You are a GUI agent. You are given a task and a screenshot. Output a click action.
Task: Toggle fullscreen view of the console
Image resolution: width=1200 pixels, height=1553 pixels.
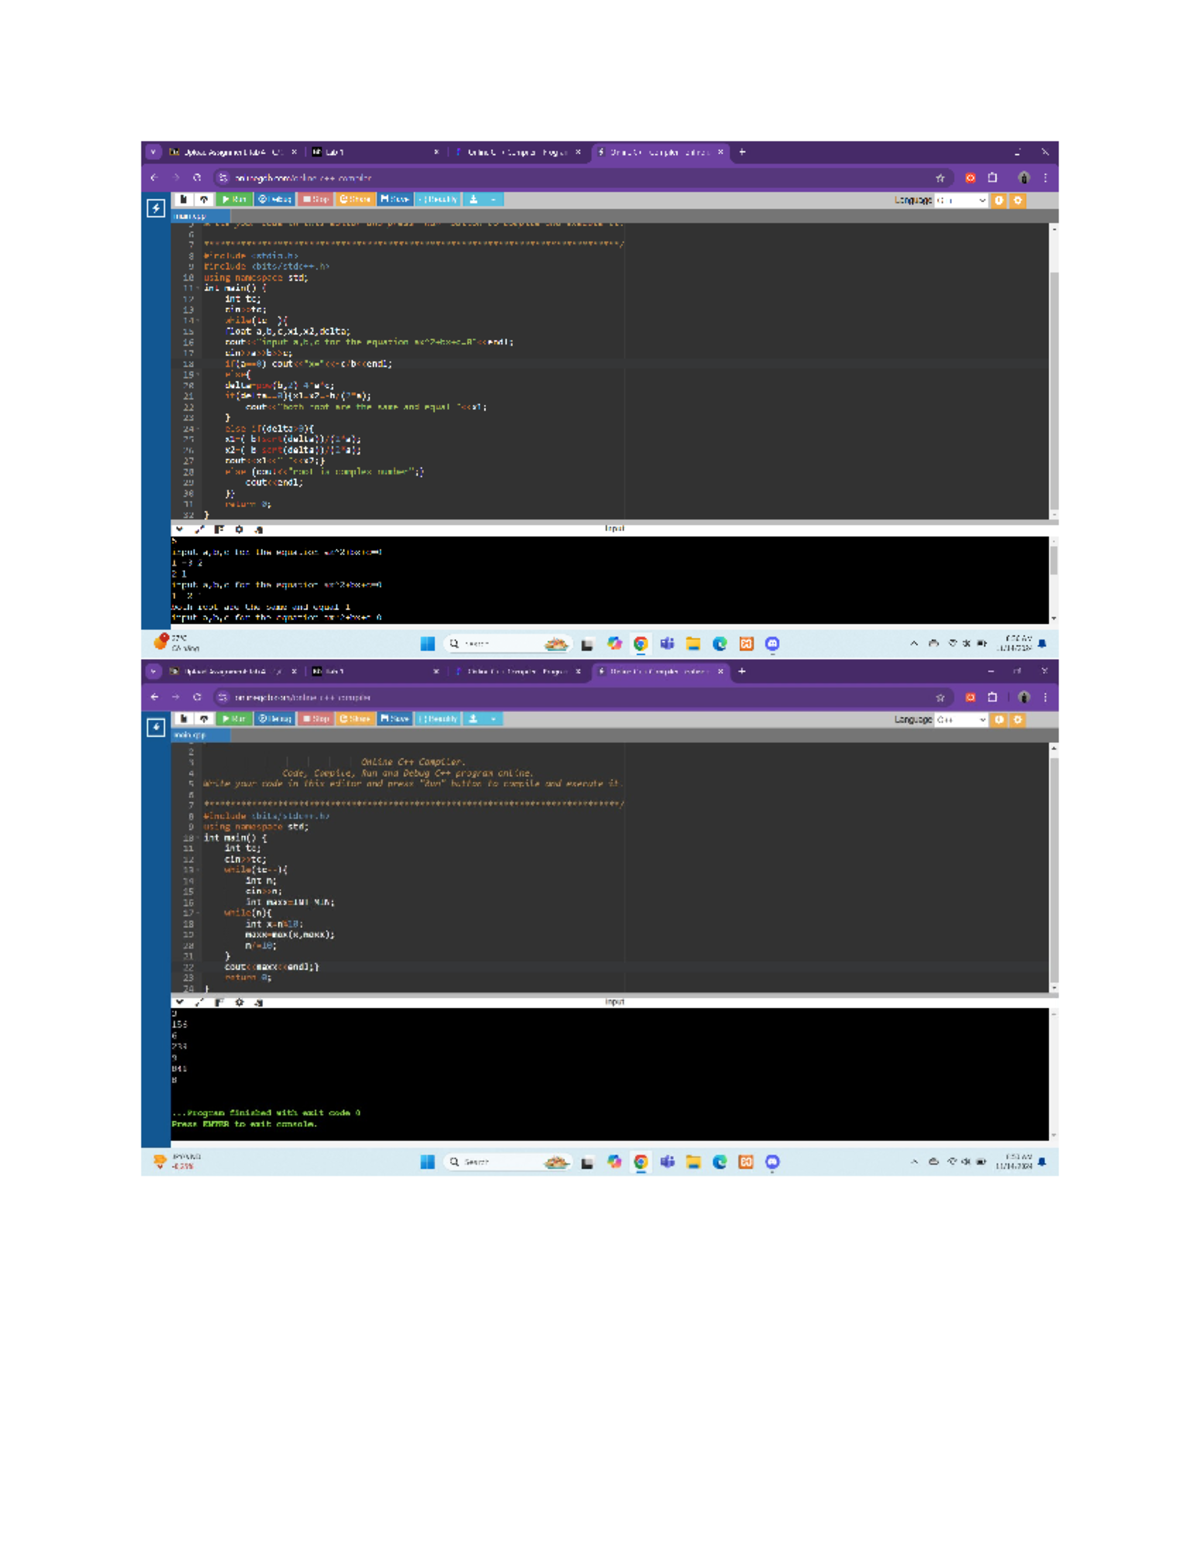pos(198,528)
